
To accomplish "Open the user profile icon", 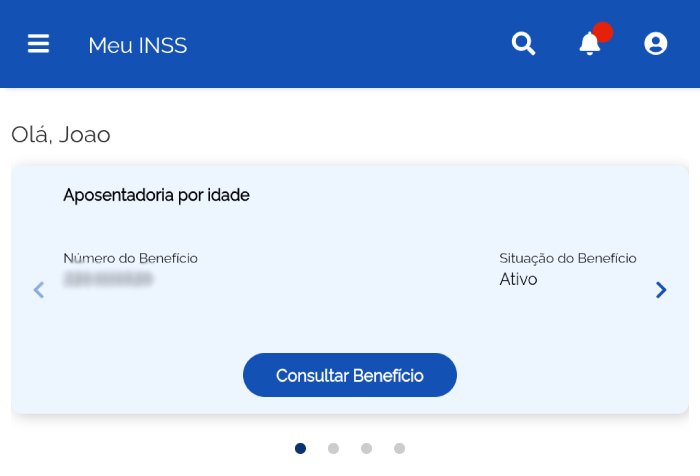I will click(x=656, y=44).
